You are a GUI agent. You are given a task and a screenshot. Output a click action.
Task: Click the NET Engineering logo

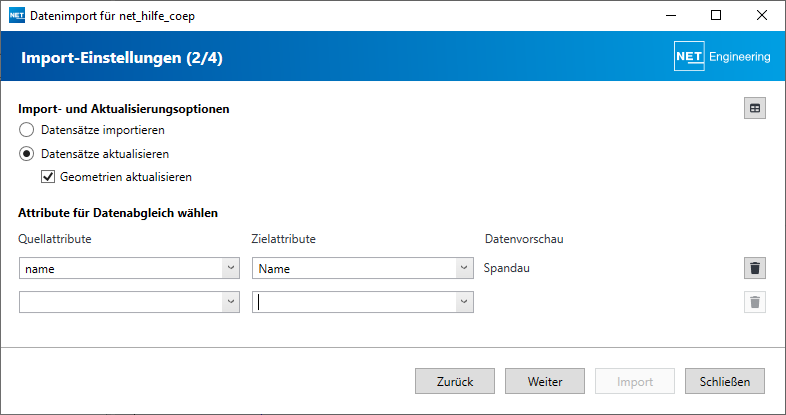[722, 56]
